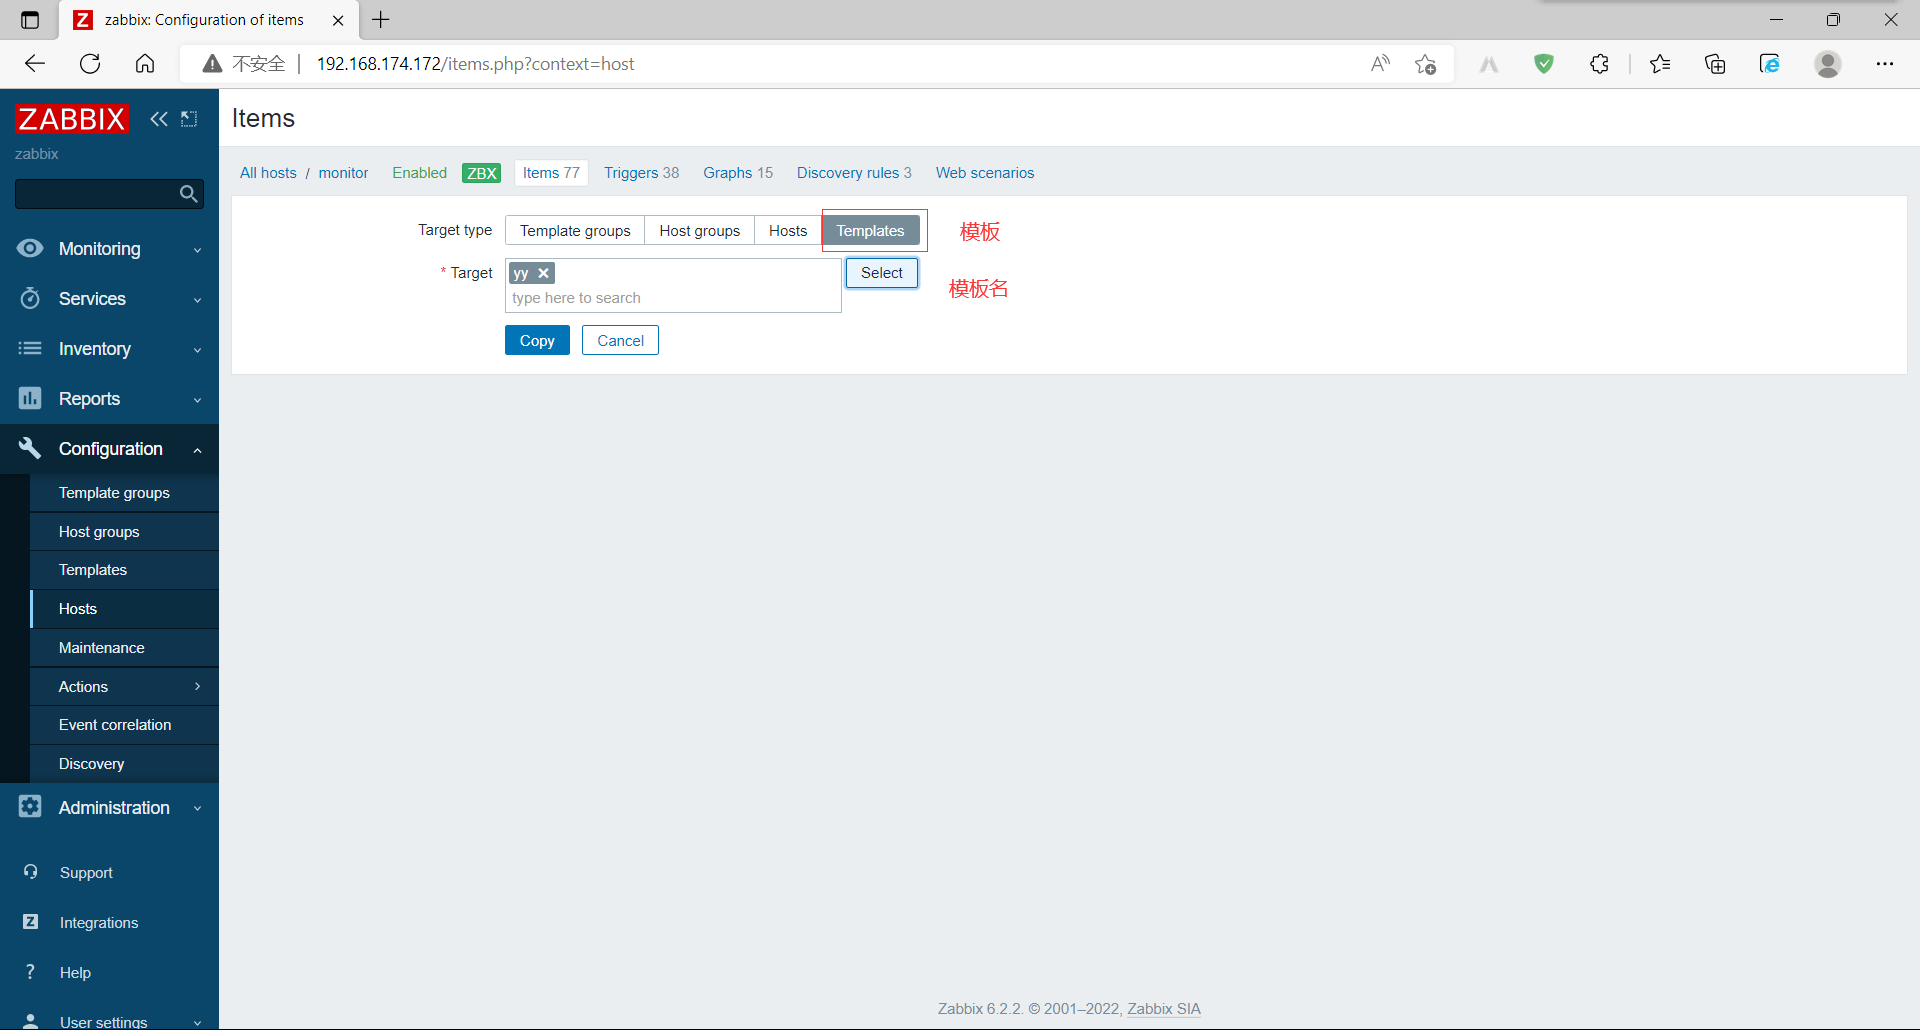Image resolution: width=1920 pixels, height=1030 pixels.
Task: Expand the Administration menu
Action: (x=197, y=808)
